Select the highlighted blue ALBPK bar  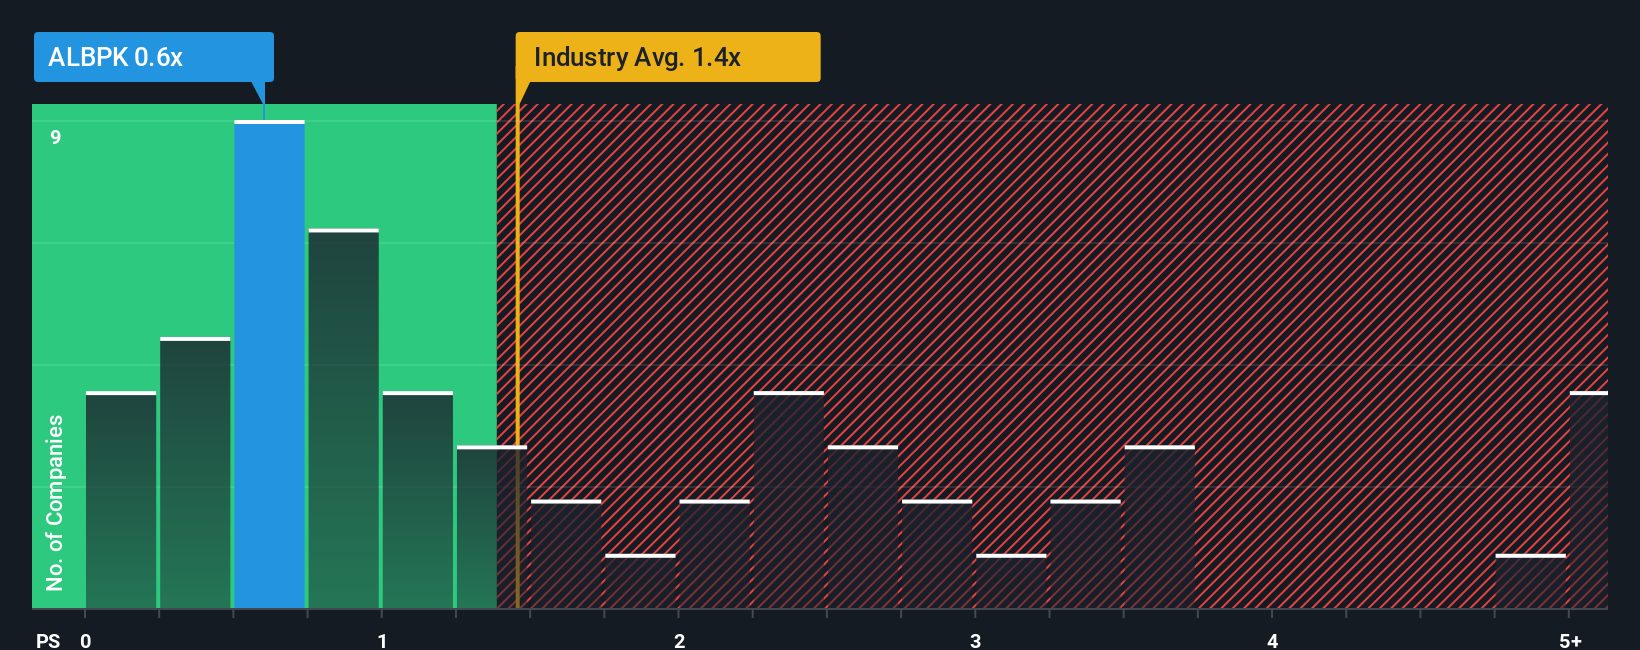tap(269, 364)
